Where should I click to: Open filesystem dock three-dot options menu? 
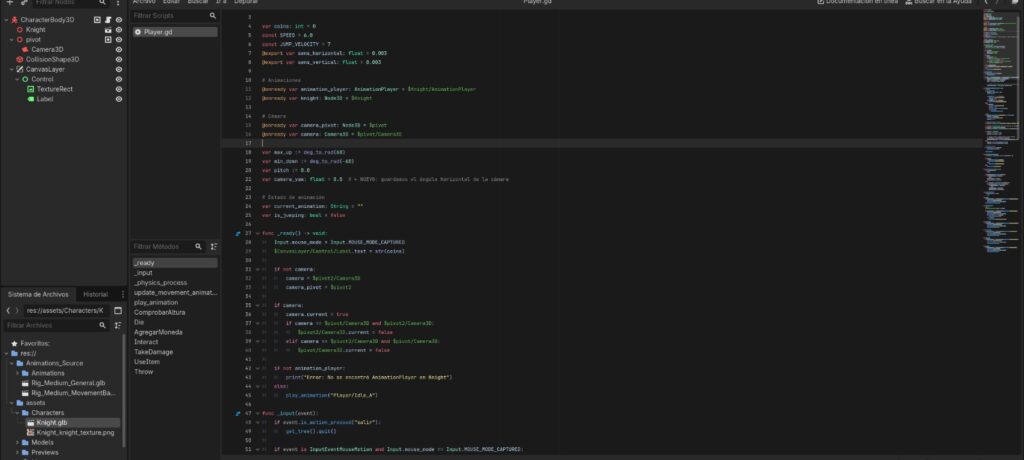click(x=122, y=294)
